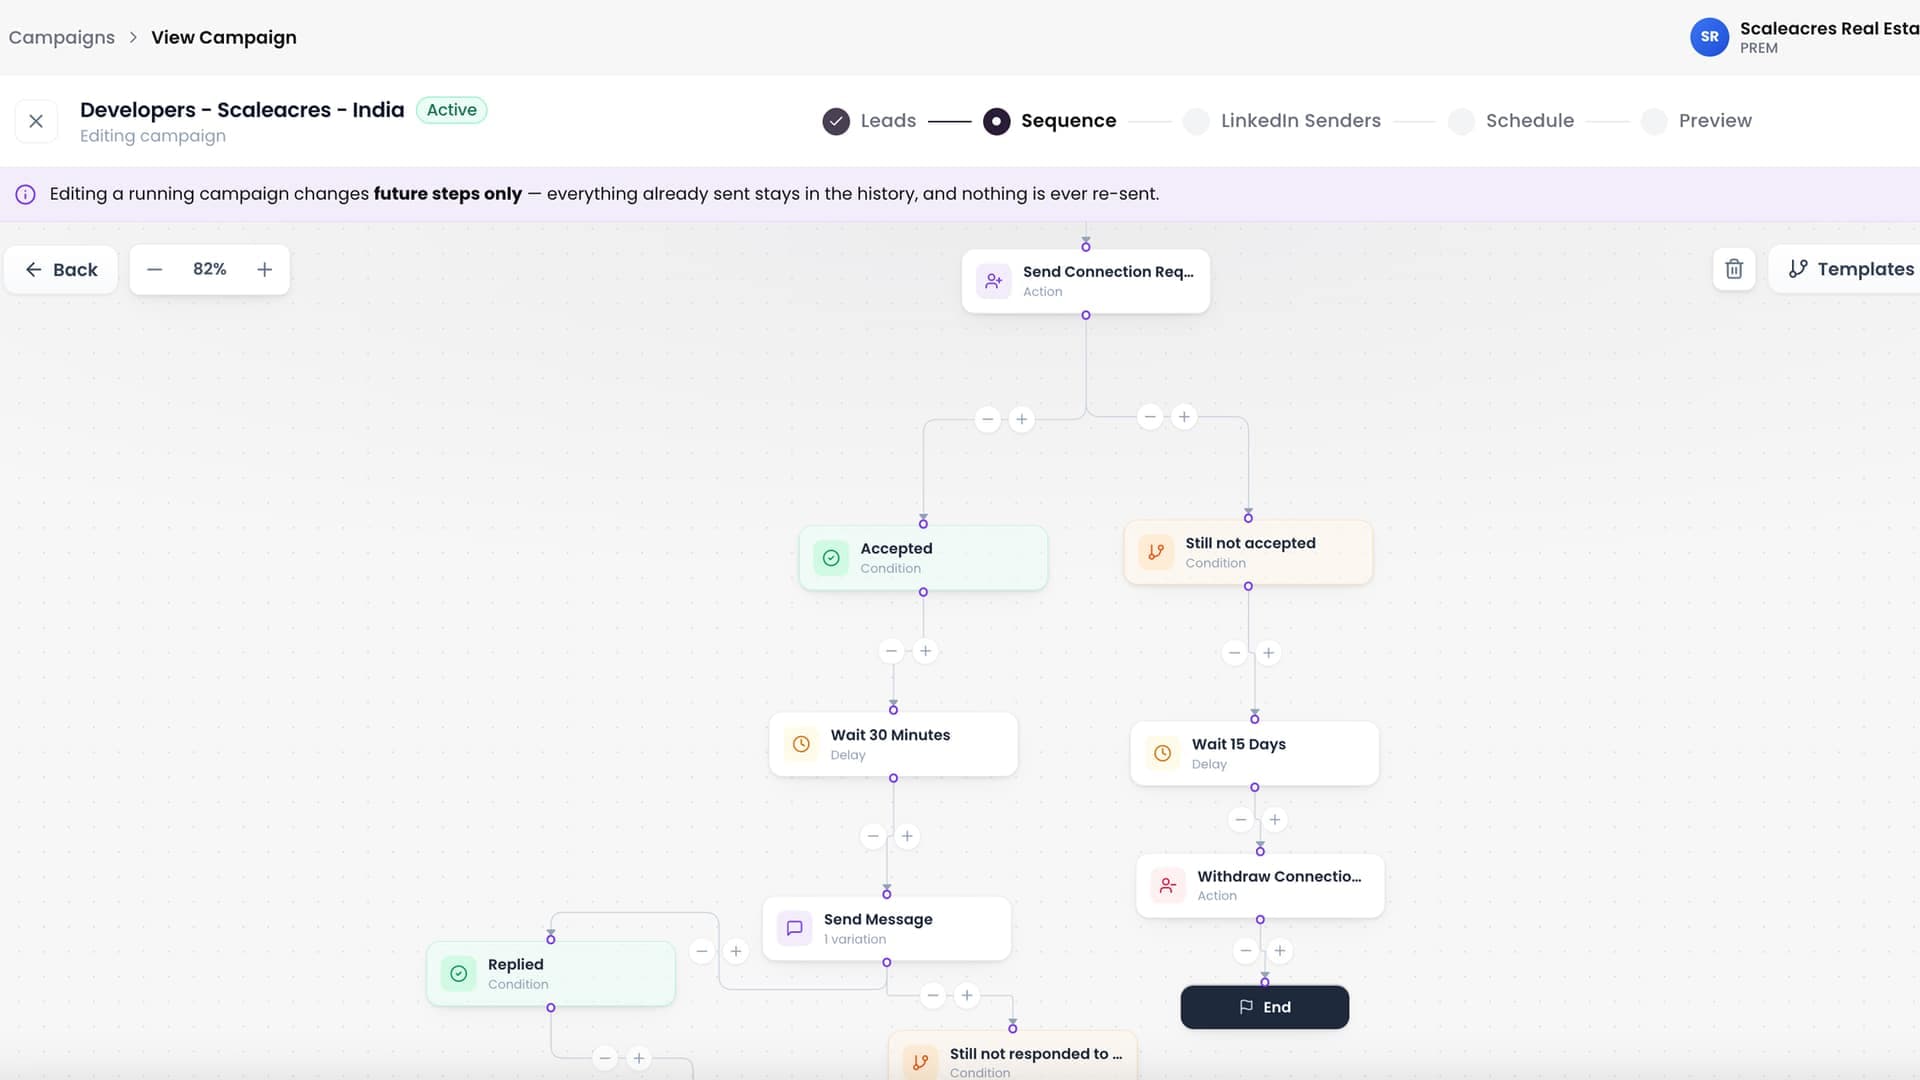The image size is (1920, 1080).
Task: Add a step below Wait 30 Minutes
Action: coord(907,836)
